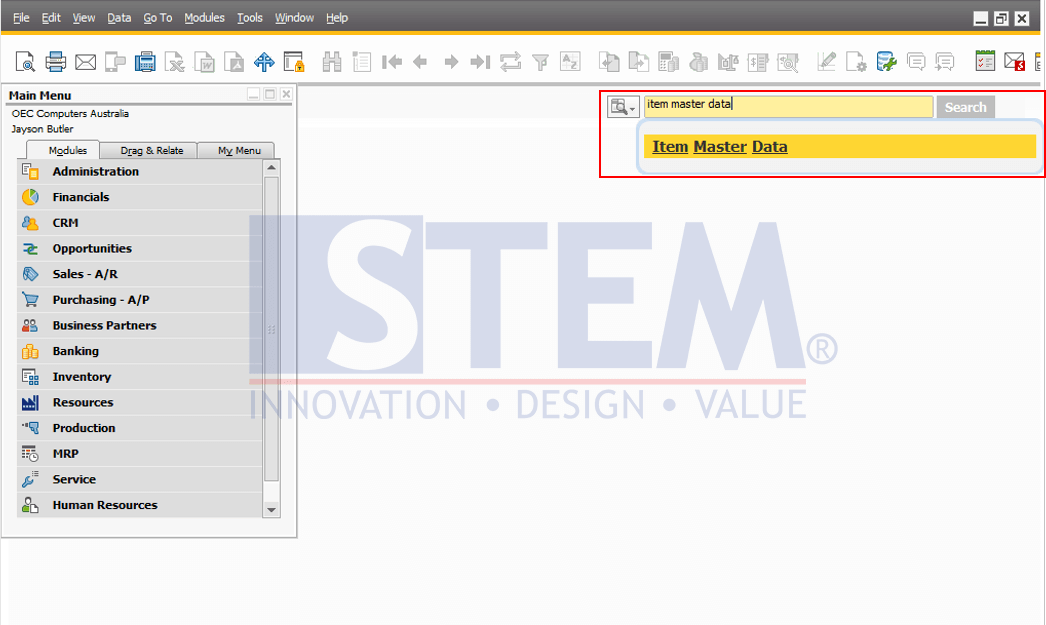Open the Edit menu
This screenshot has height=625, width=1046.
coord(51,18)
